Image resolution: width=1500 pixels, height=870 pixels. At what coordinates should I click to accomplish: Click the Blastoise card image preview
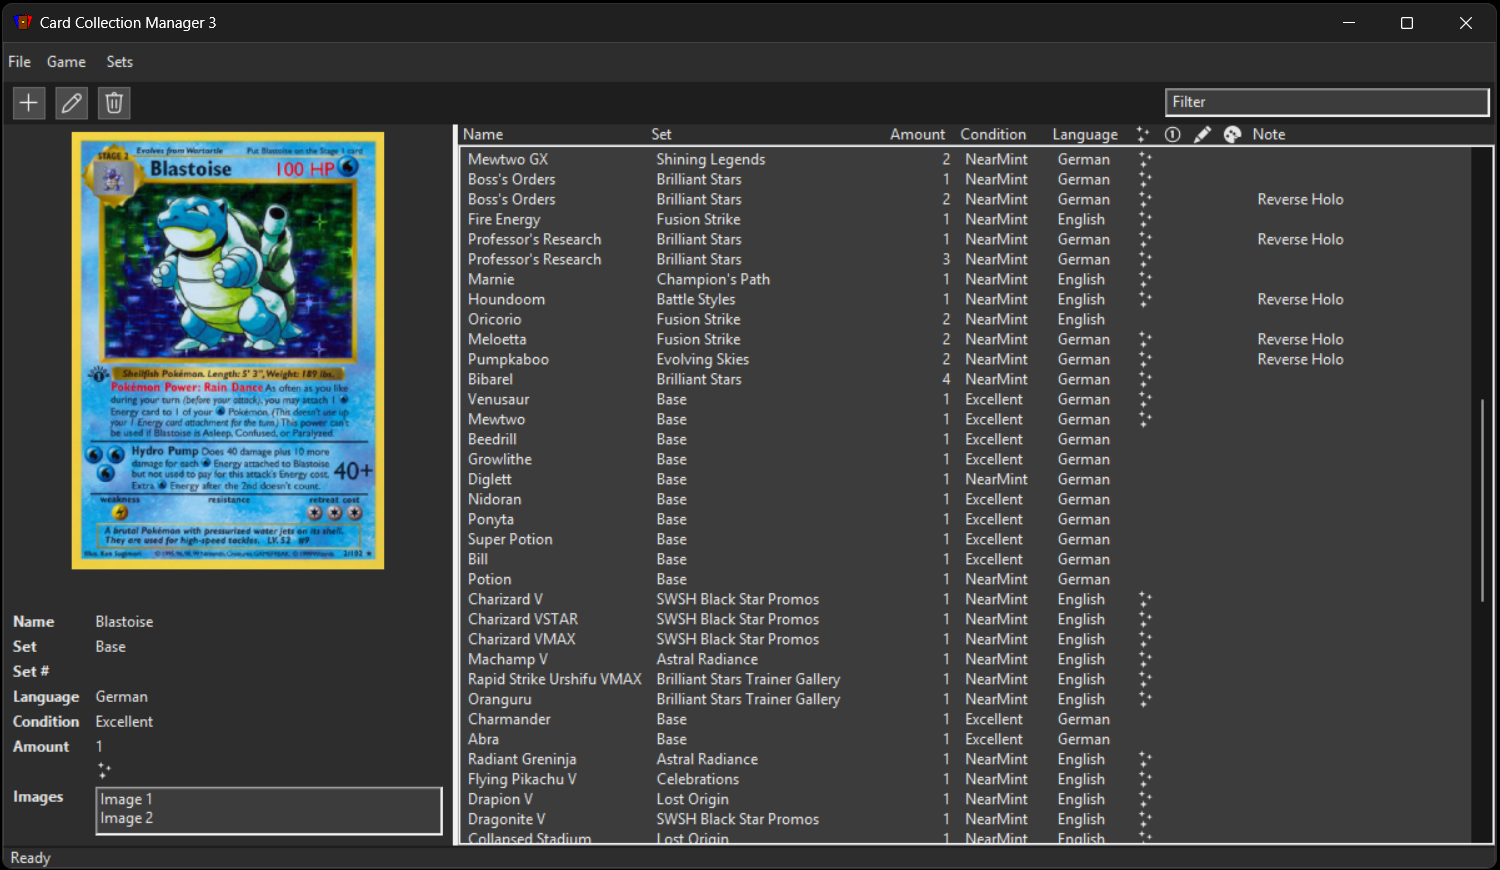pos(228,351)
